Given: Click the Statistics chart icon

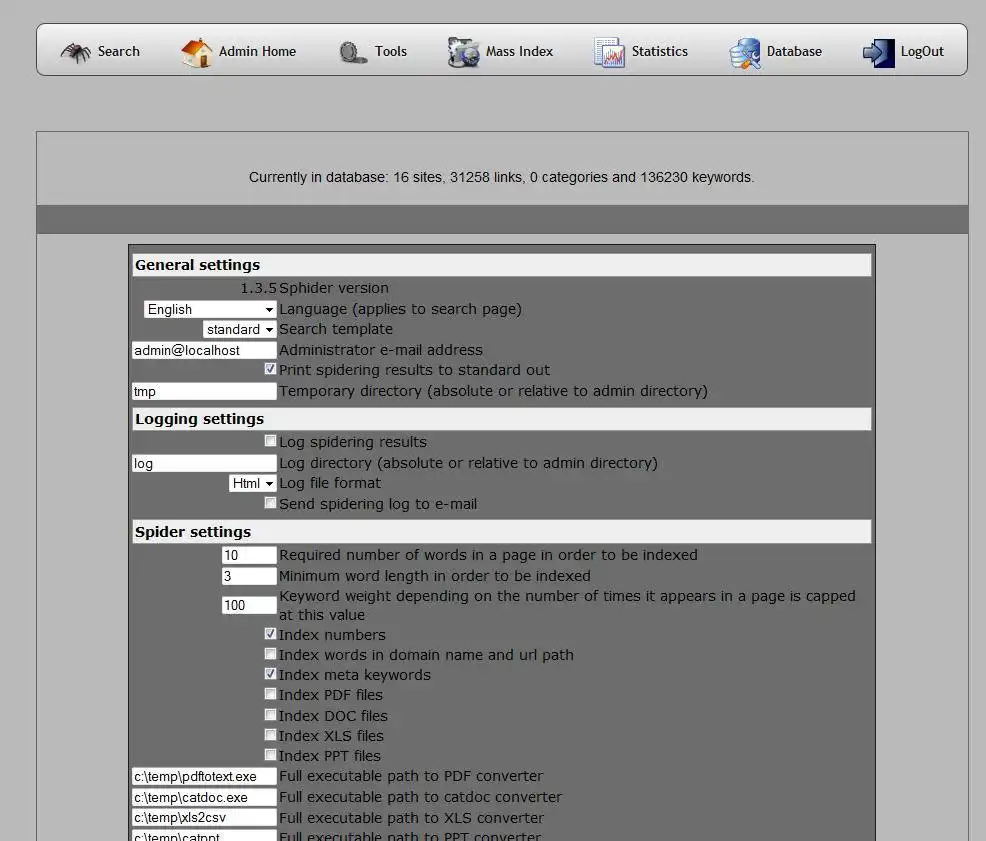Looking at the screenshot, I should pos(609,52).
